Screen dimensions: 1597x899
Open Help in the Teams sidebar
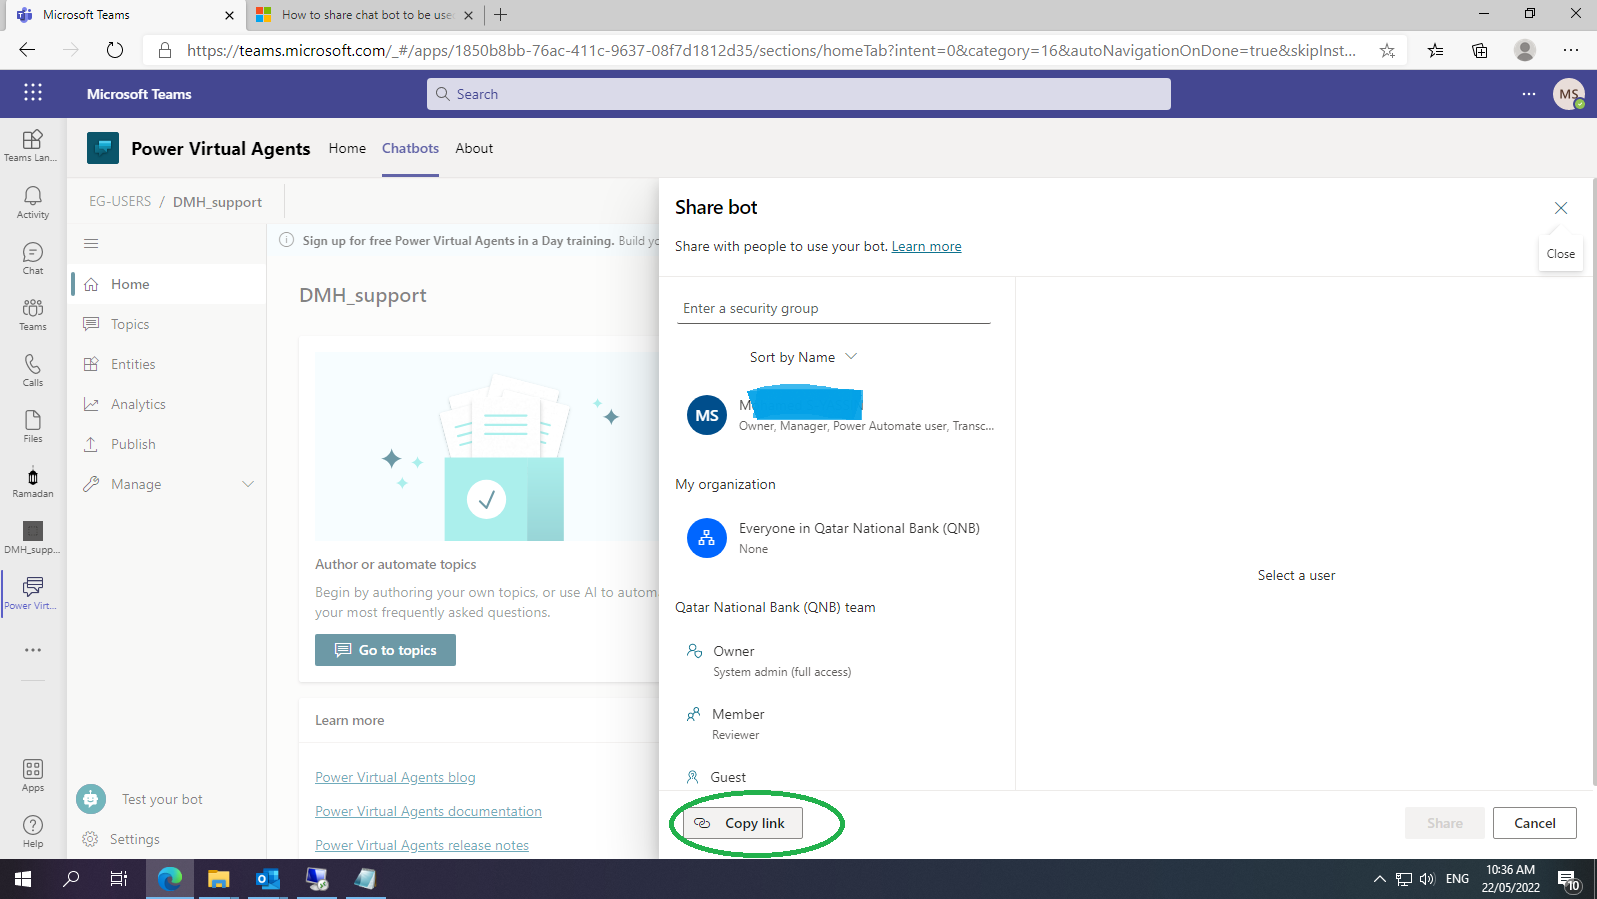pos(33,831)
